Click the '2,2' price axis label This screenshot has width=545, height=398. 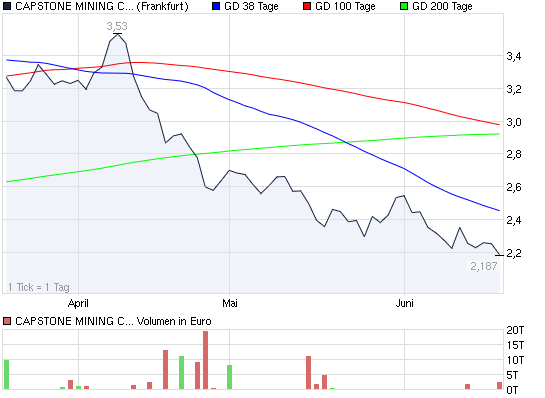tap(514, 253)
